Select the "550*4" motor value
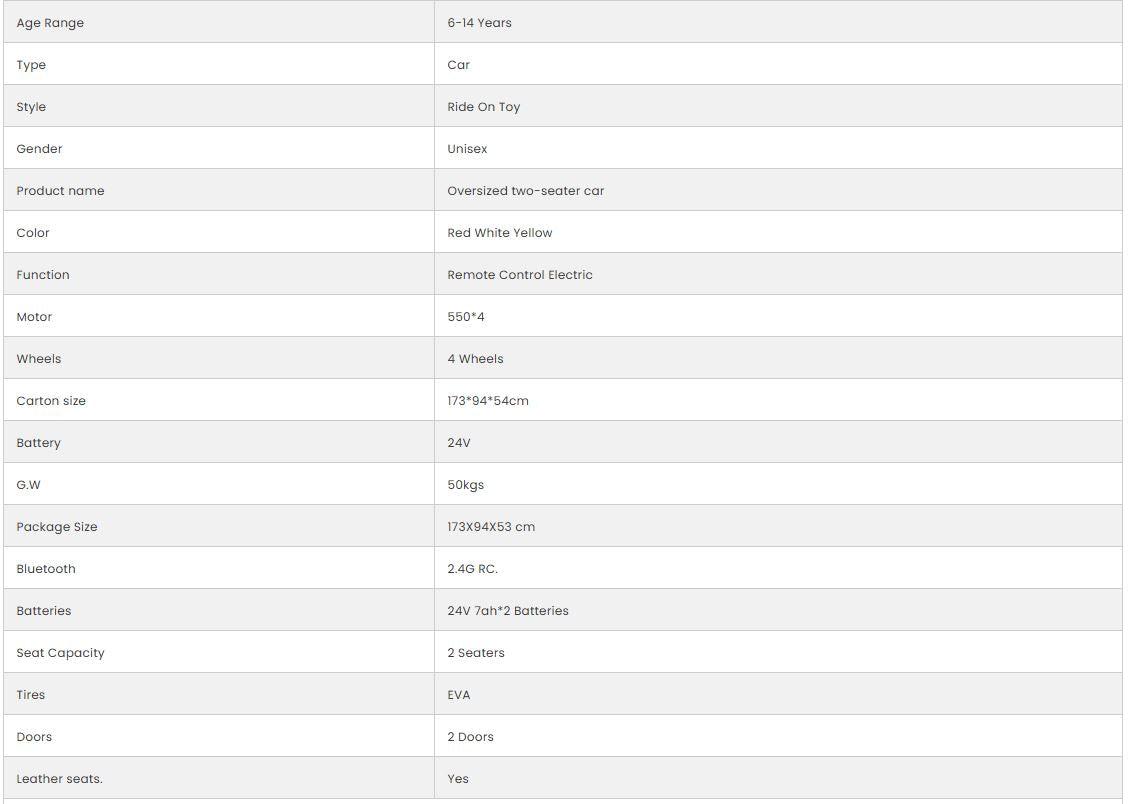The width and height of the screenshot is (1128, 804). click(x=466, y=317)
